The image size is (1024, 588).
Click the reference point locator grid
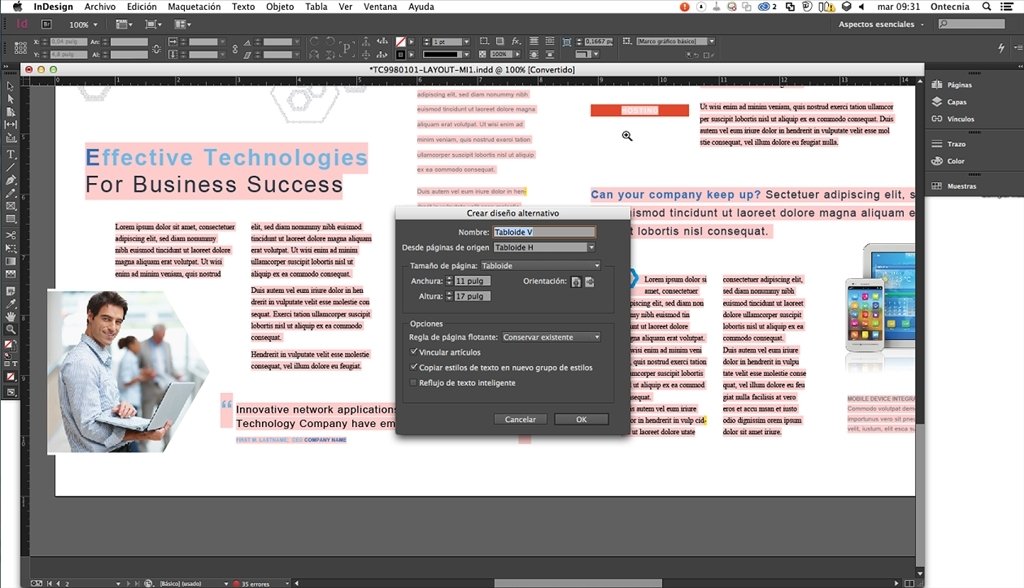click(x=20, y=48)
